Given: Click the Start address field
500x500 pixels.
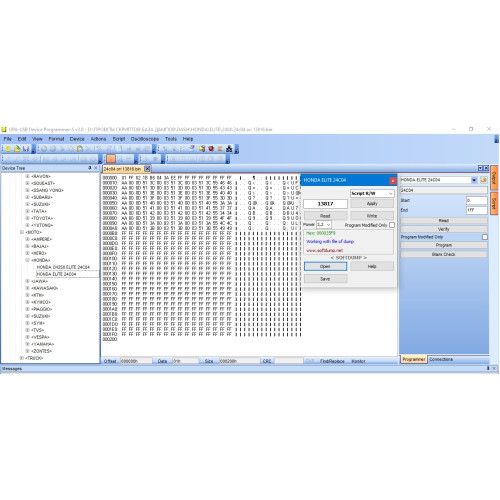Looking at the screenshot, I should coord(477,200).
